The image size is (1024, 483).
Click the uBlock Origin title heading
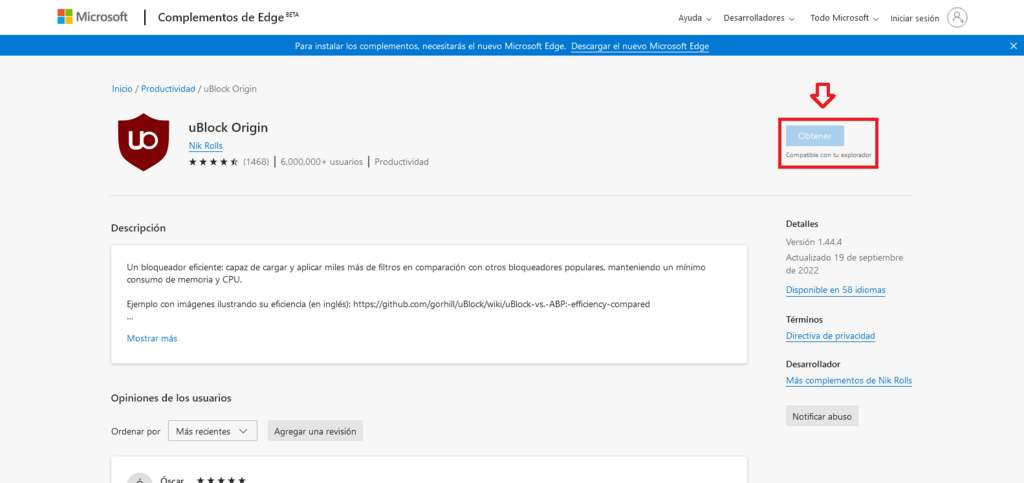pyautogui.click(x=228, y=127)
